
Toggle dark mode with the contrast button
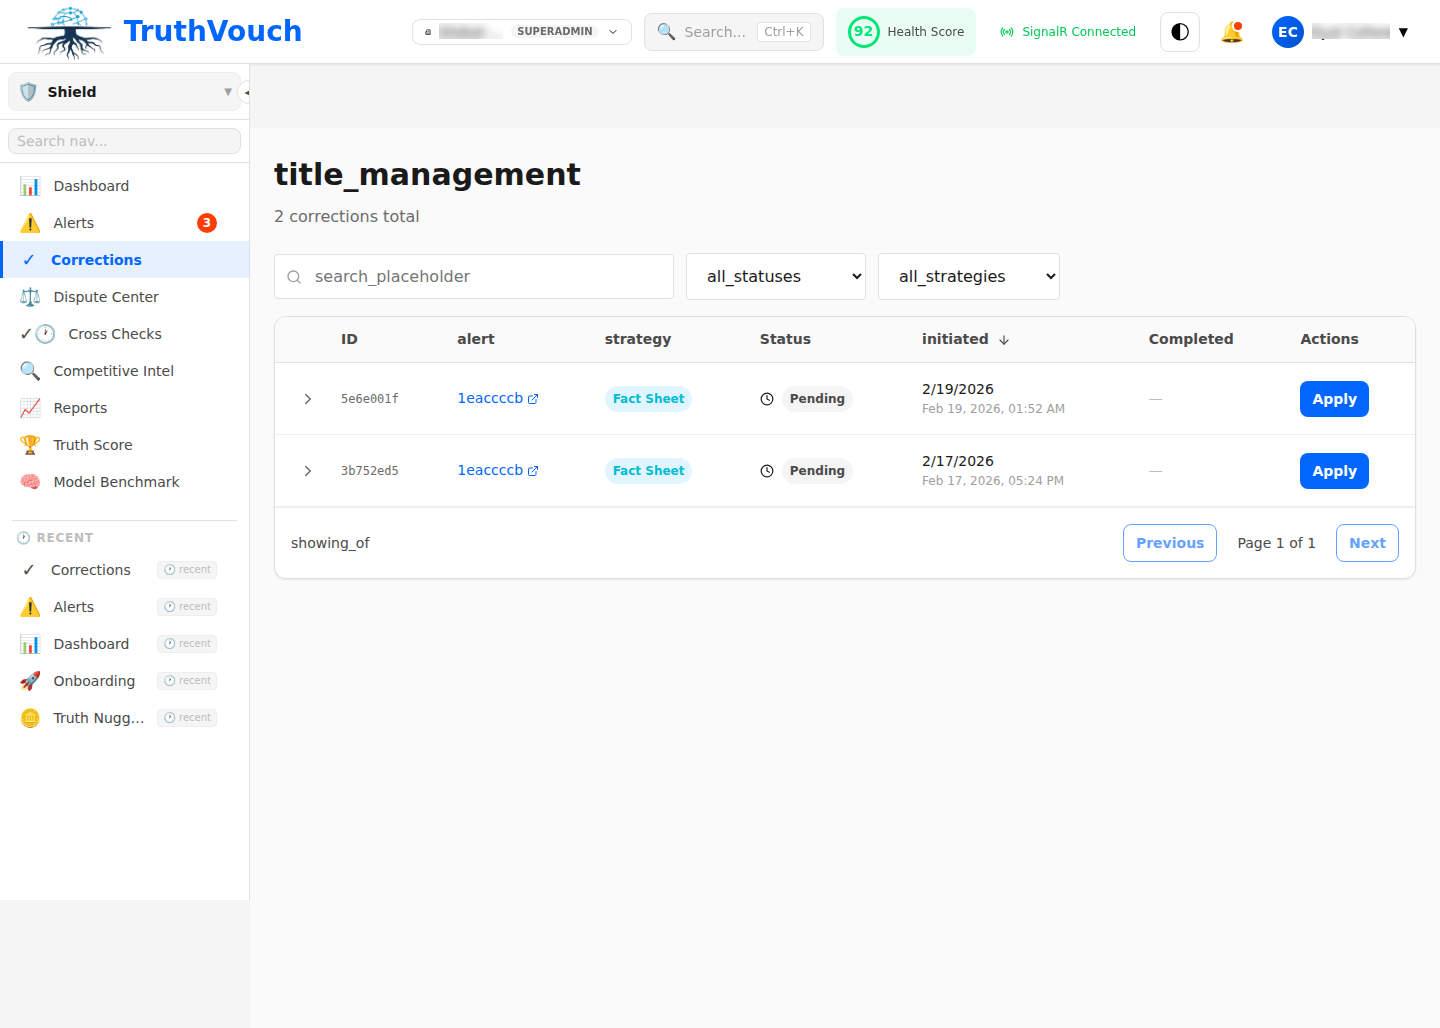tap(1179, 31)
